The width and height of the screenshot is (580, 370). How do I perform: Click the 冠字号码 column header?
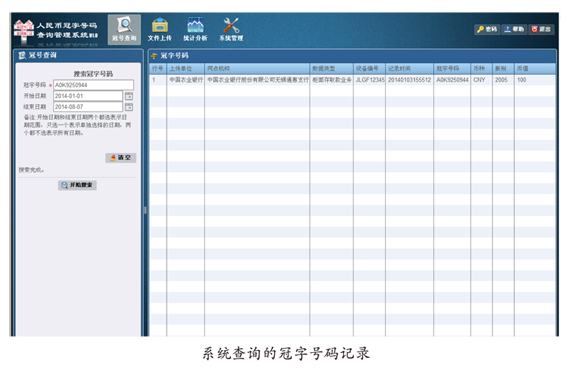pos(452,68)
